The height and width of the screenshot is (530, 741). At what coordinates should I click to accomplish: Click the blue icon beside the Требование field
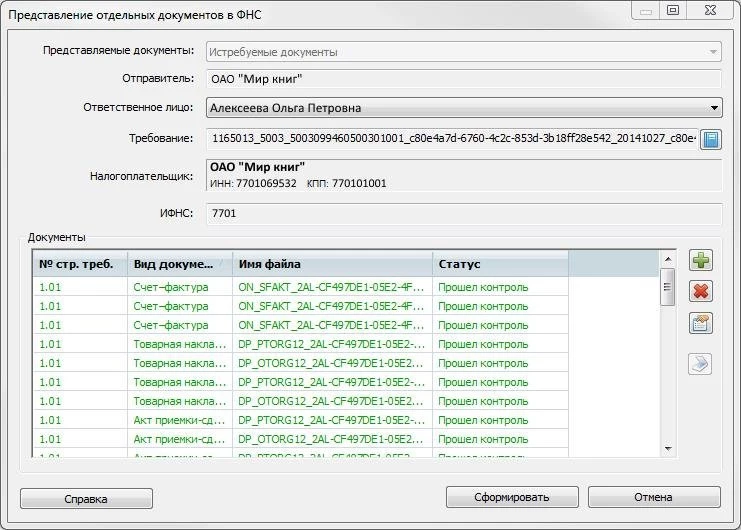click(710, 139)
